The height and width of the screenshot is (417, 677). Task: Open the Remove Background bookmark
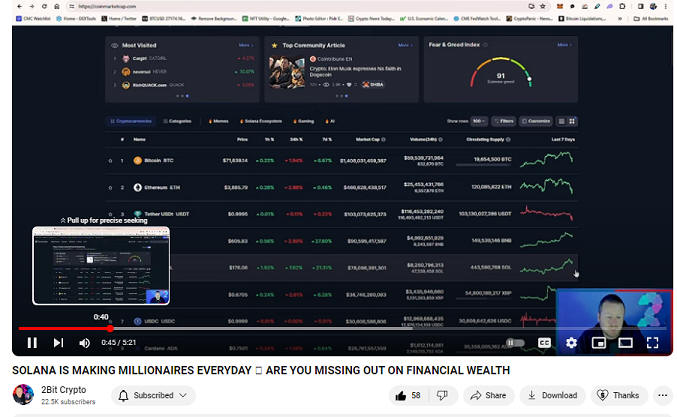click(x=214, y=19)
